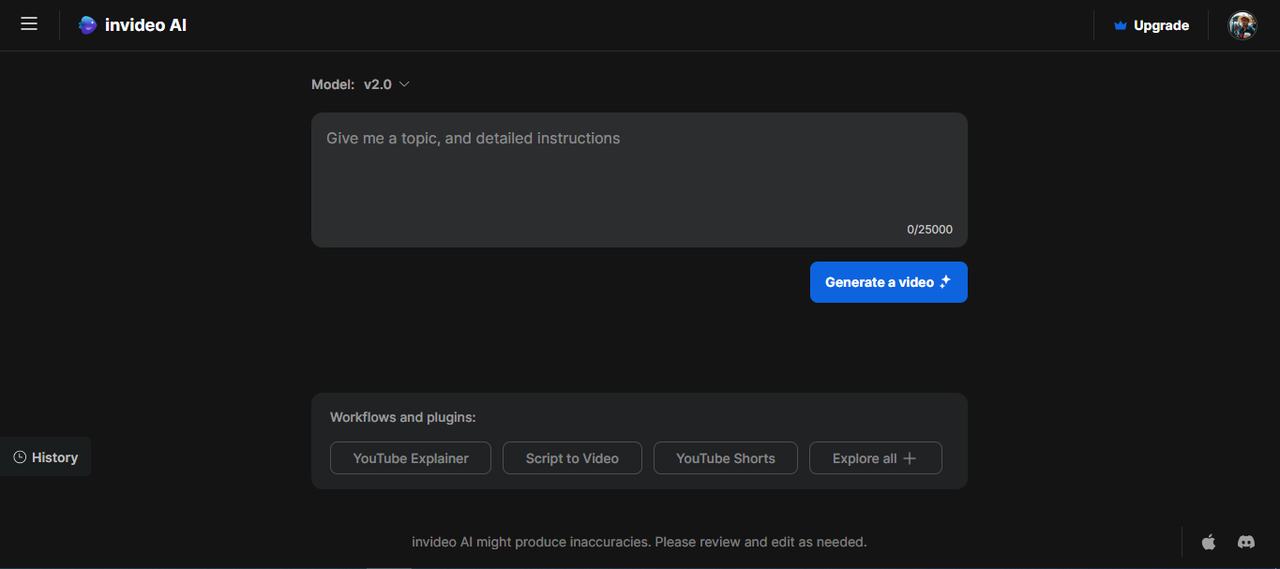
Task: Click the Upgrade crown button
Action: coord(1151,25)
